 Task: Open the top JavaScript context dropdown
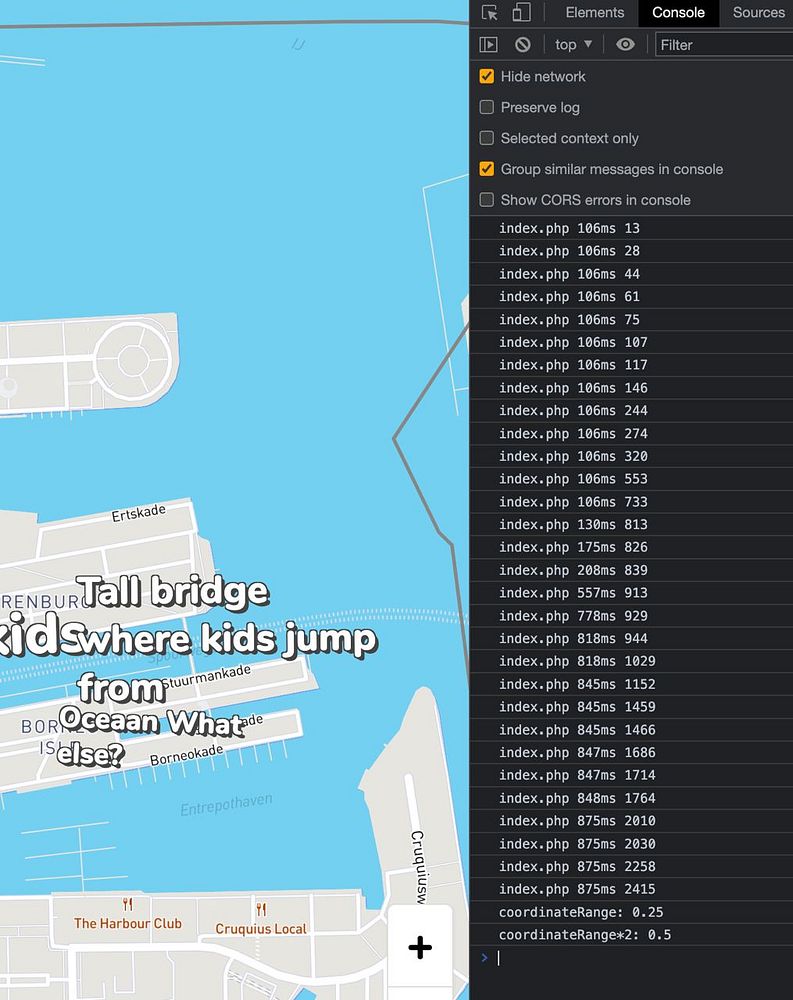tap(574, 45)
